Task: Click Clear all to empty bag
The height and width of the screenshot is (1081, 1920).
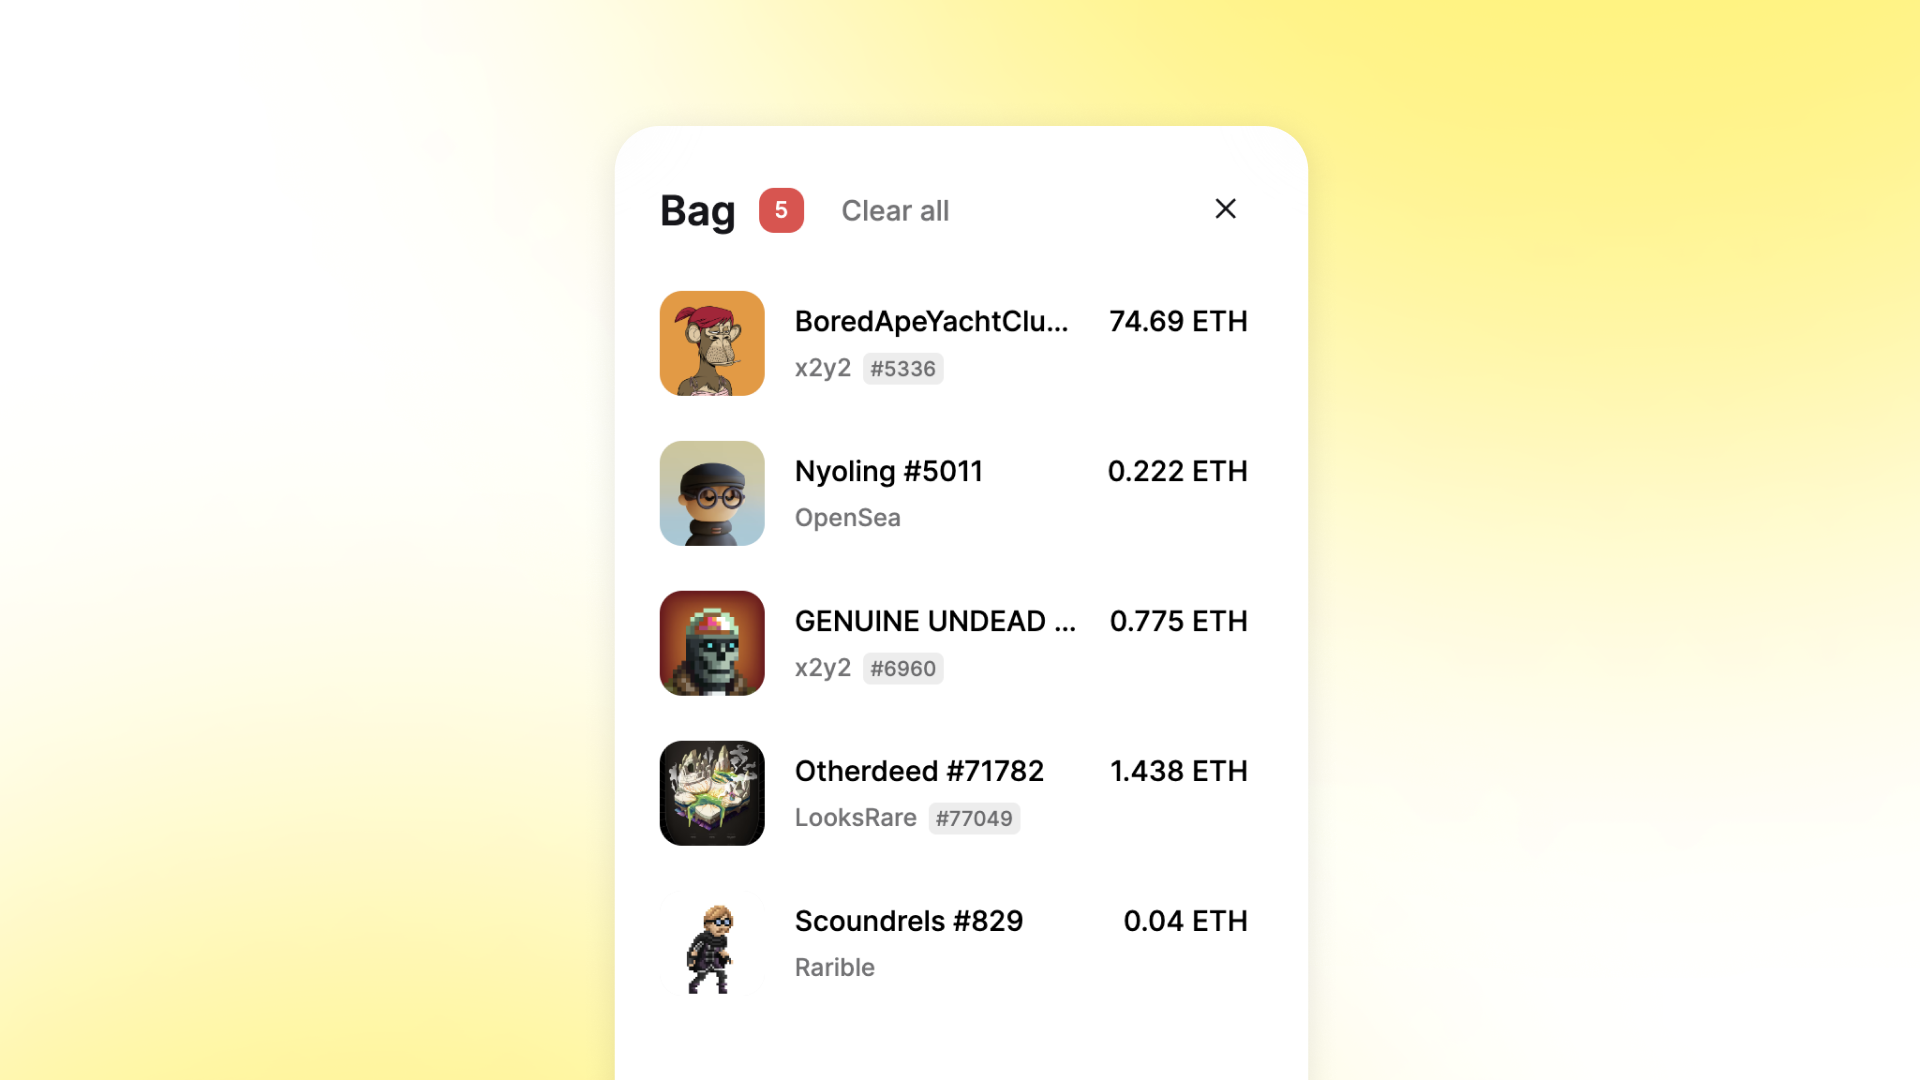Action: point(895,211)
